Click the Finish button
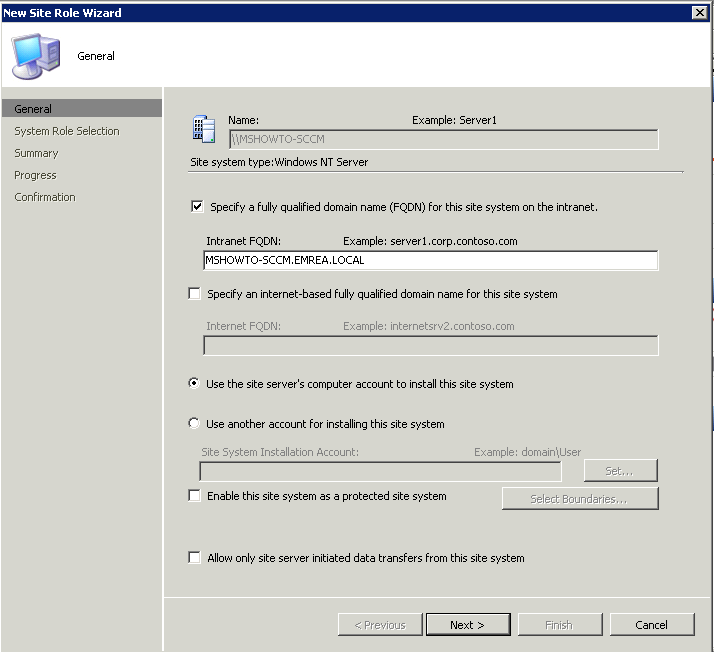 pyautogui.click(x=560, y=625)
